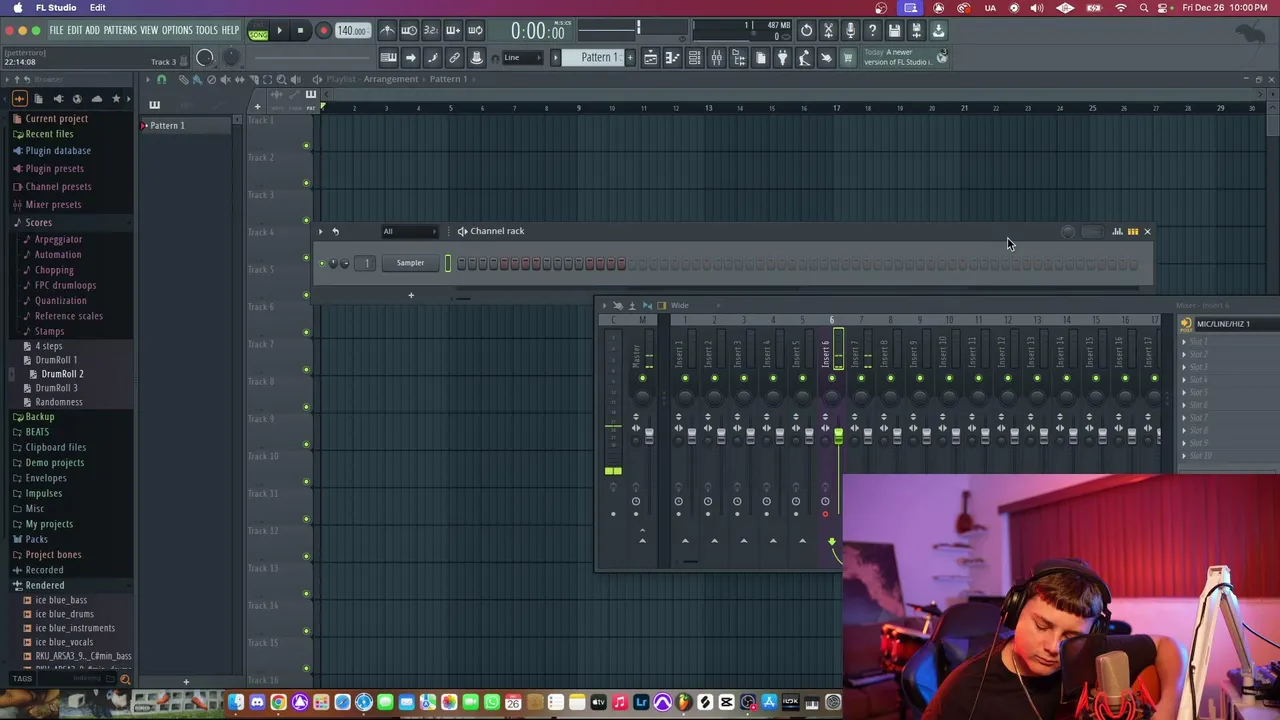Select the playlist Zoom tool
This screenshot has height=720, width=1280.
pos(281,79)
